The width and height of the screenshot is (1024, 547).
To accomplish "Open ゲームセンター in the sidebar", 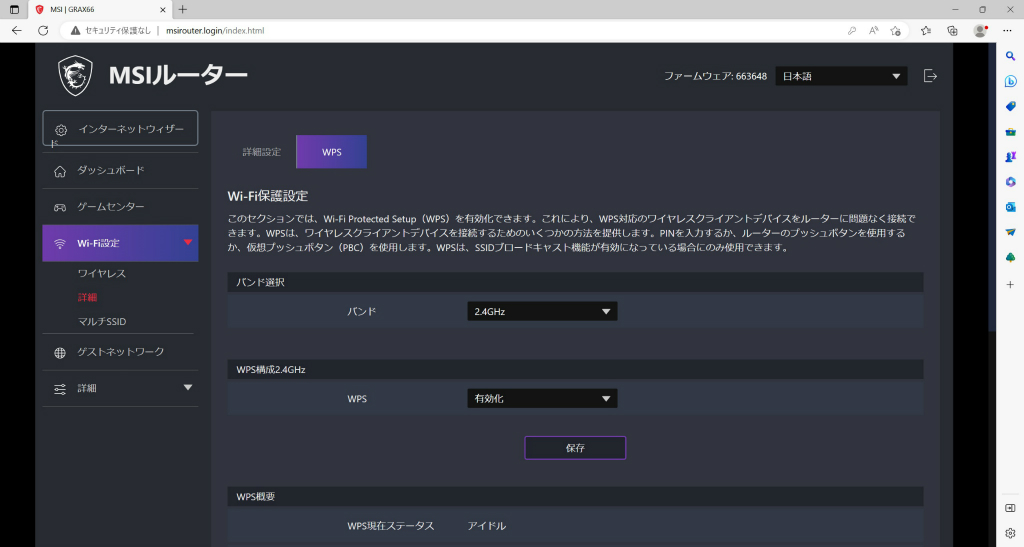I will [x=120, y=207].
